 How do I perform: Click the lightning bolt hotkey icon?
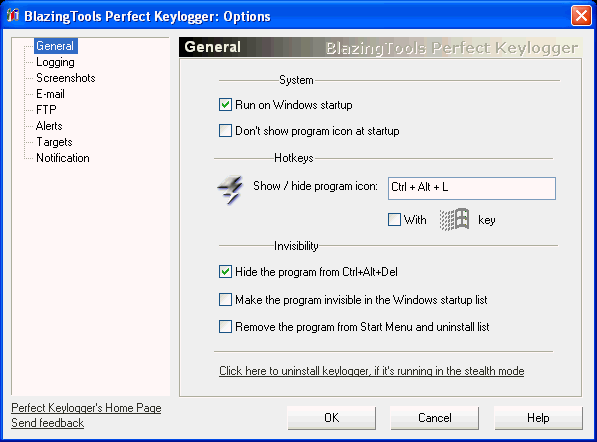[x=230, y=190]
